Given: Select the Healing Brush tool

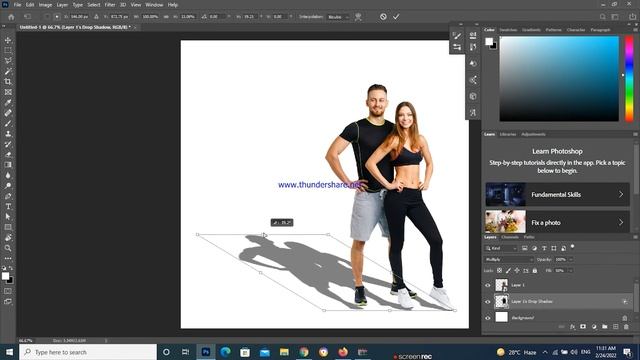Looking at the screenshot, I should click(8, 113).
